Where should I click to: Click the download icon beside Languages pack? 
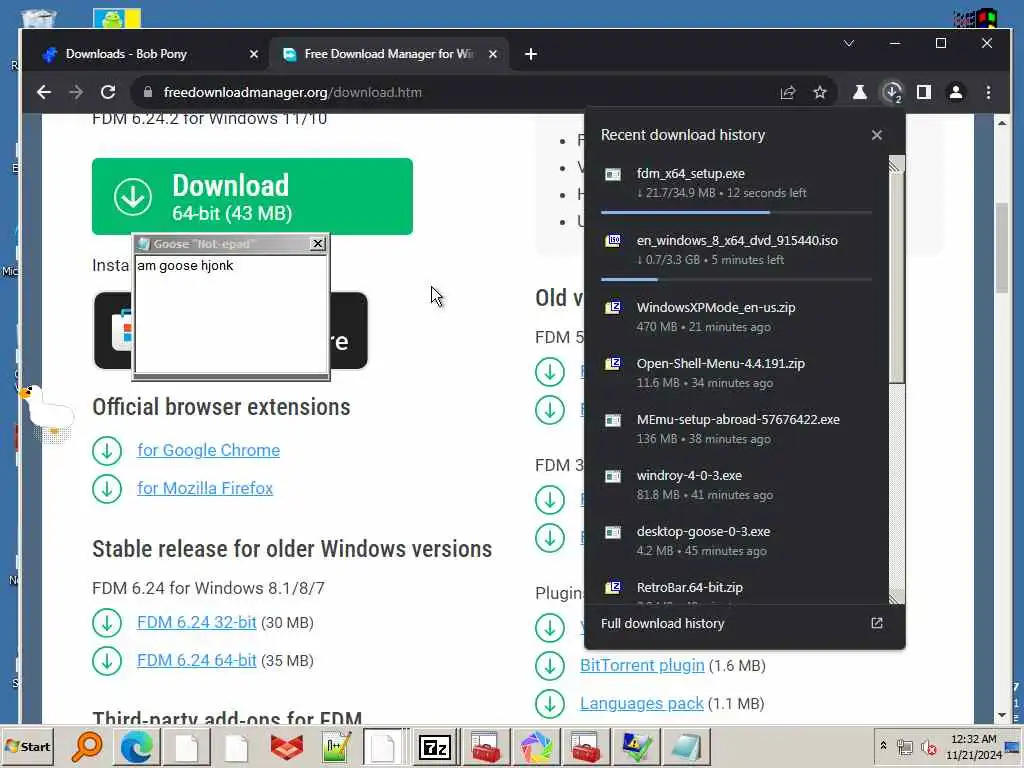[x=550, y=703]
